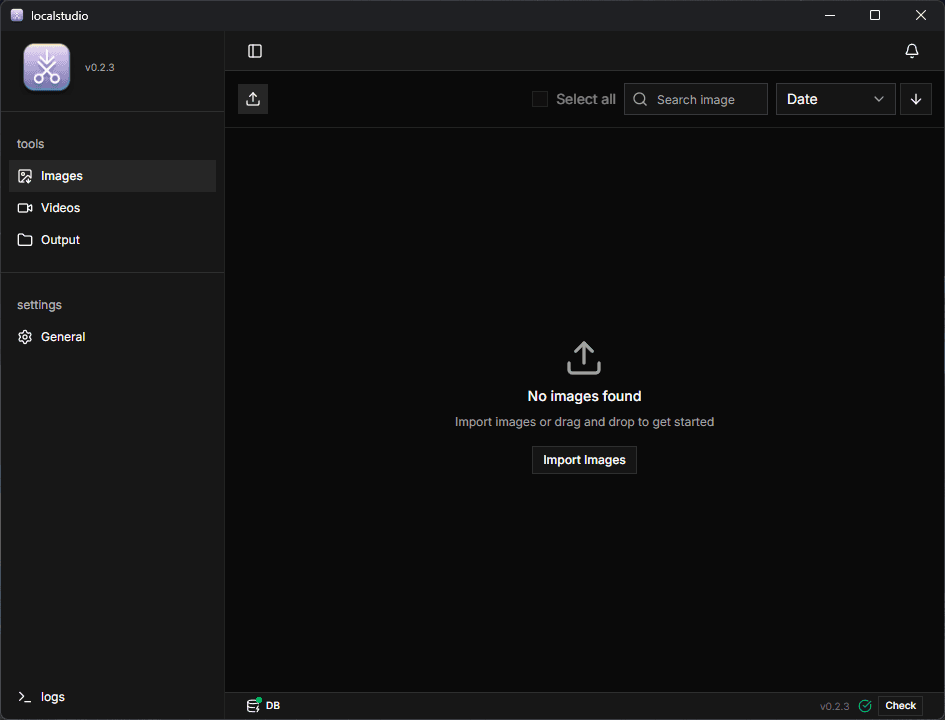Screen dimensions: 945x720
Task: Click the magnifier search icon
Action: (640, 99)
